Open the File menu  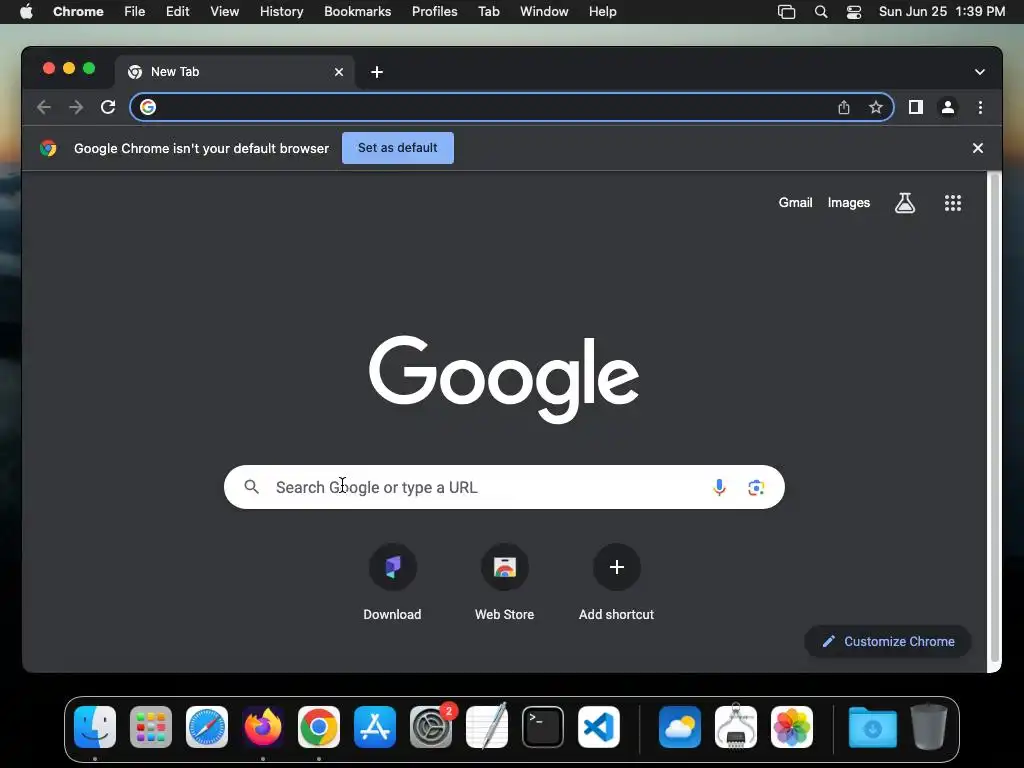(x=135, y=12)
